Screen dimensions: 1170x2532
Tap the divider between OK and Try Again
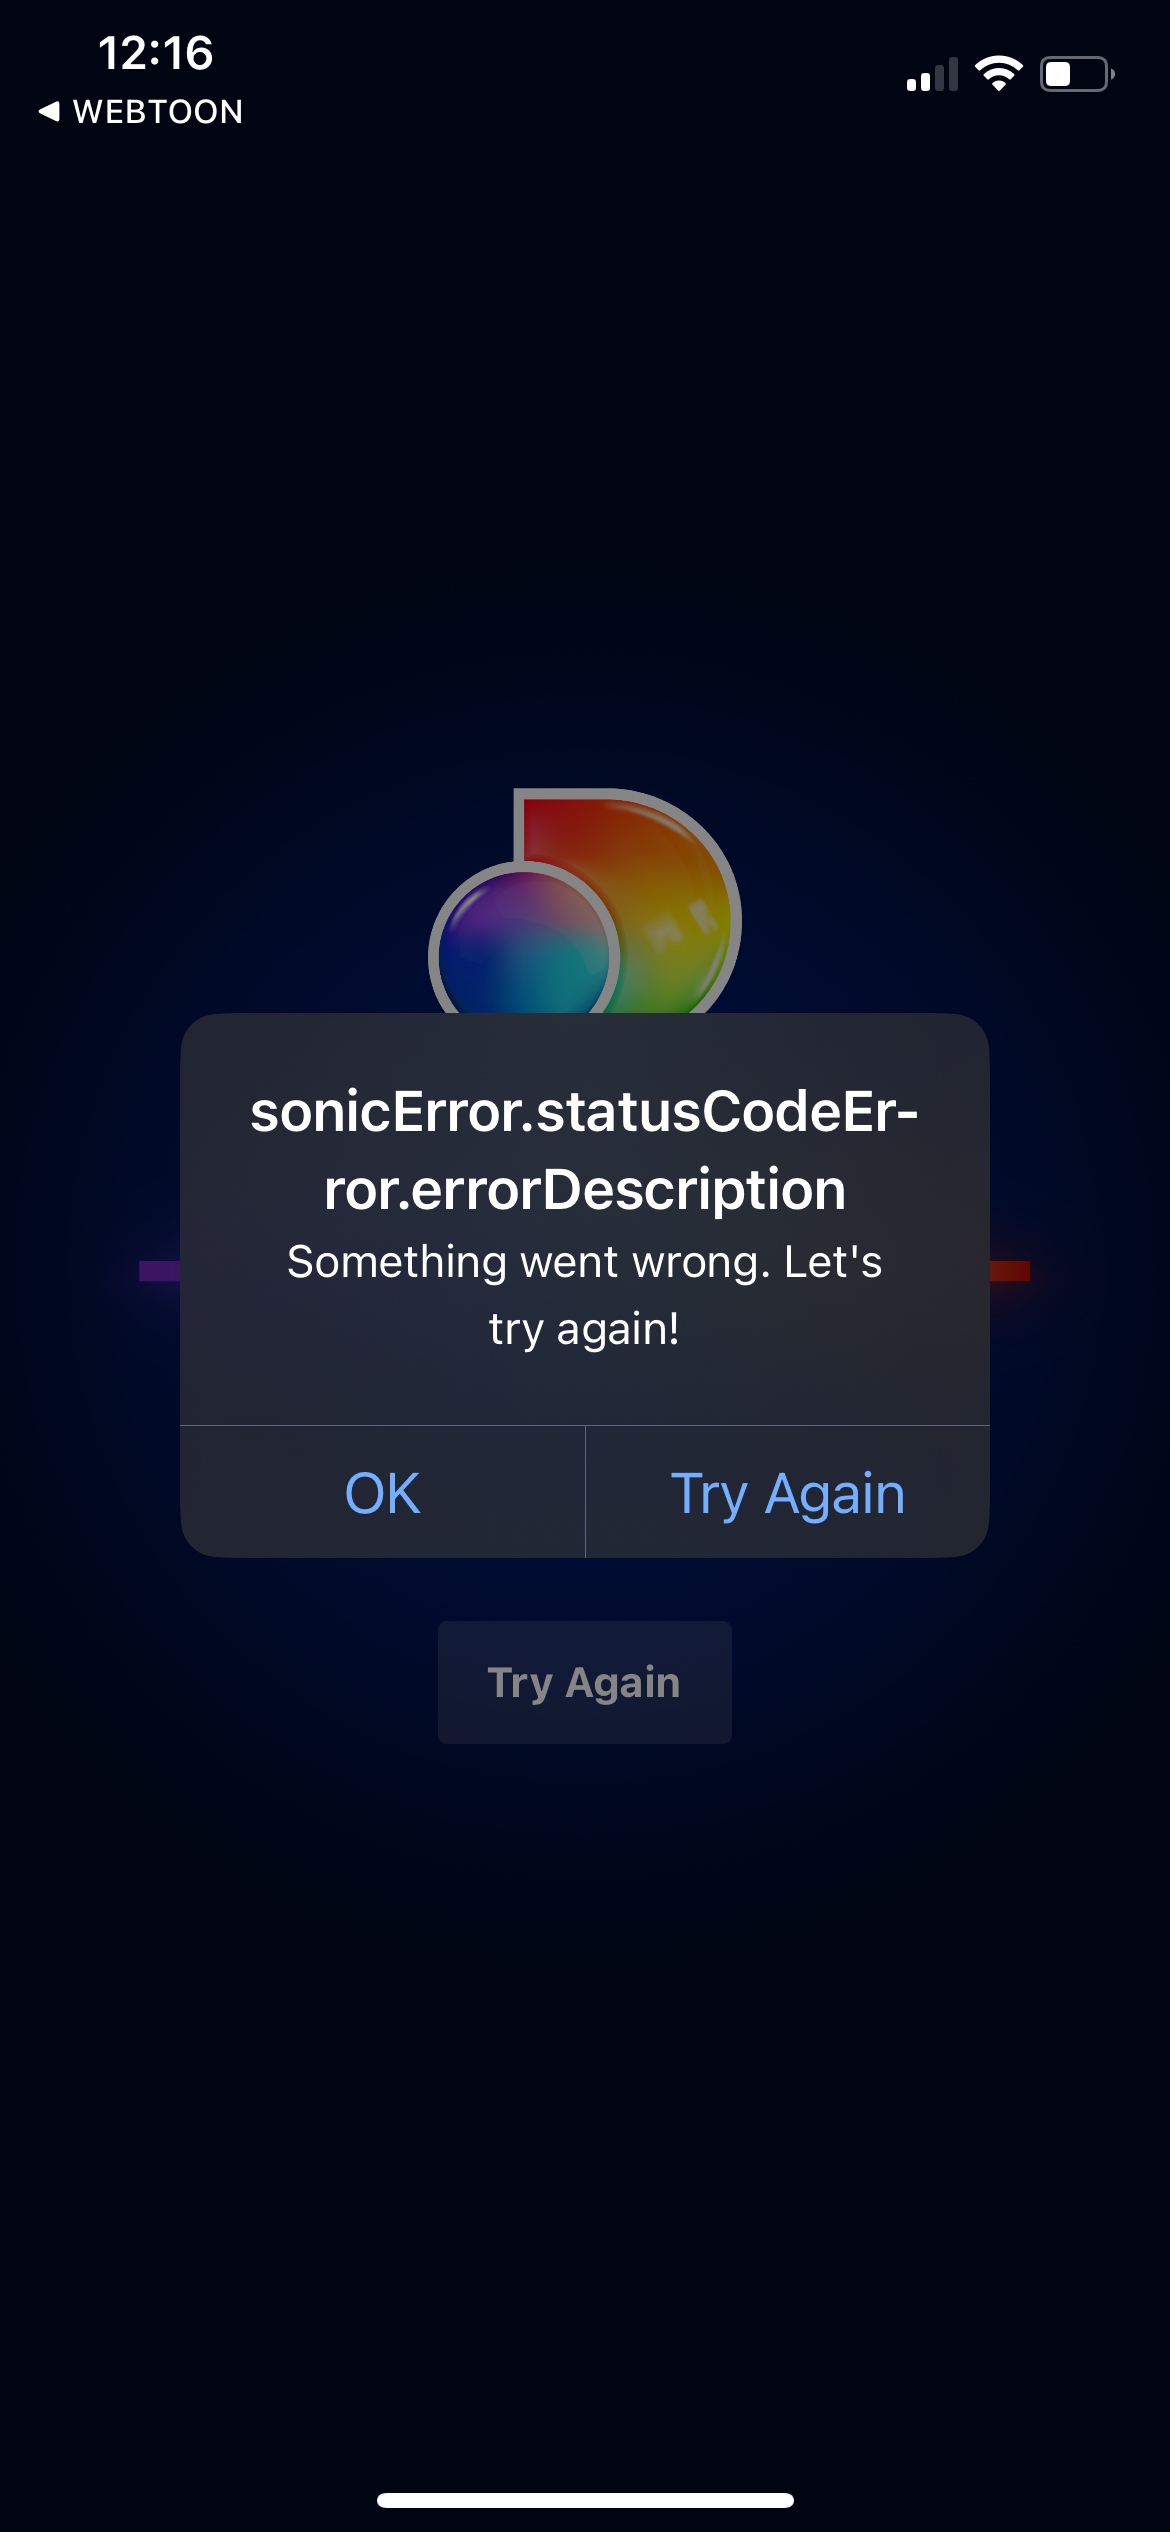[586, 1491]
